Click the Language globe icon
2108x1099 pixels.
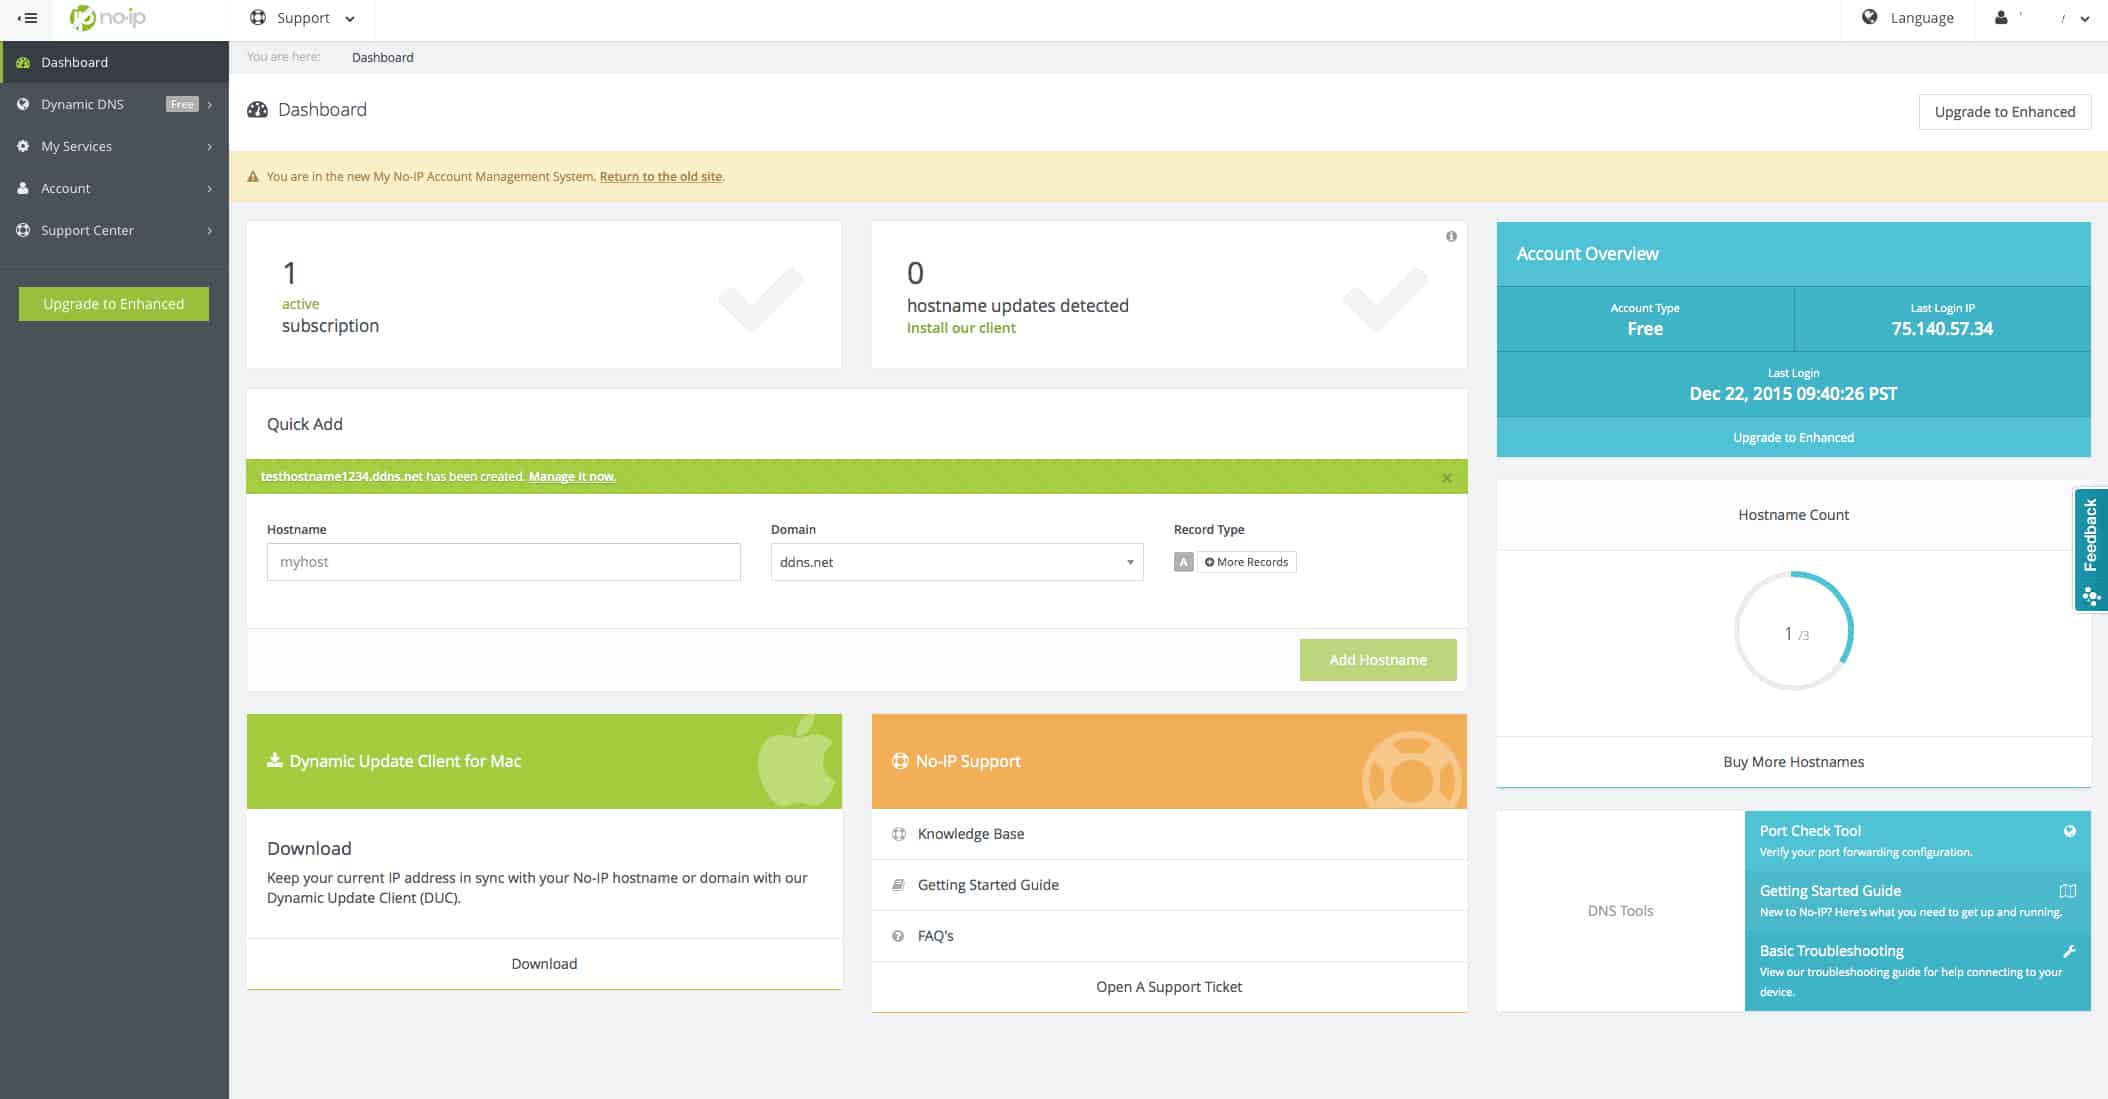(1869, 17)
